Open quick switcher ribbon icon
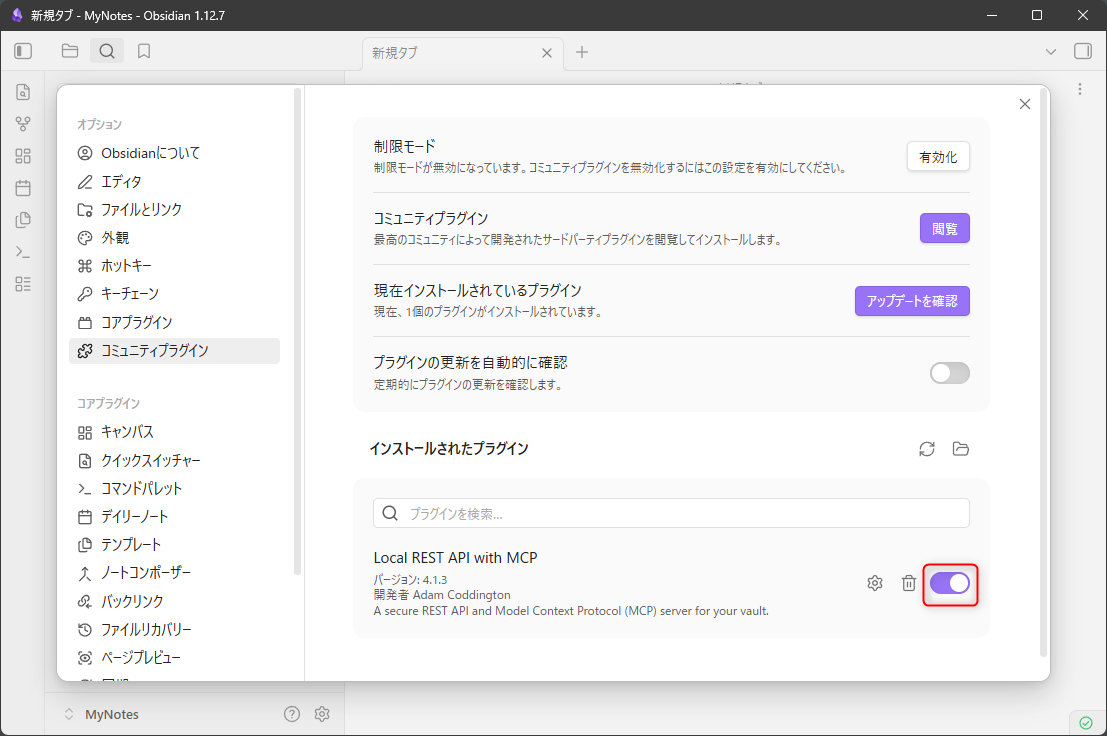1107x736 pixels. pyautogui.click(x=23, y=92)
